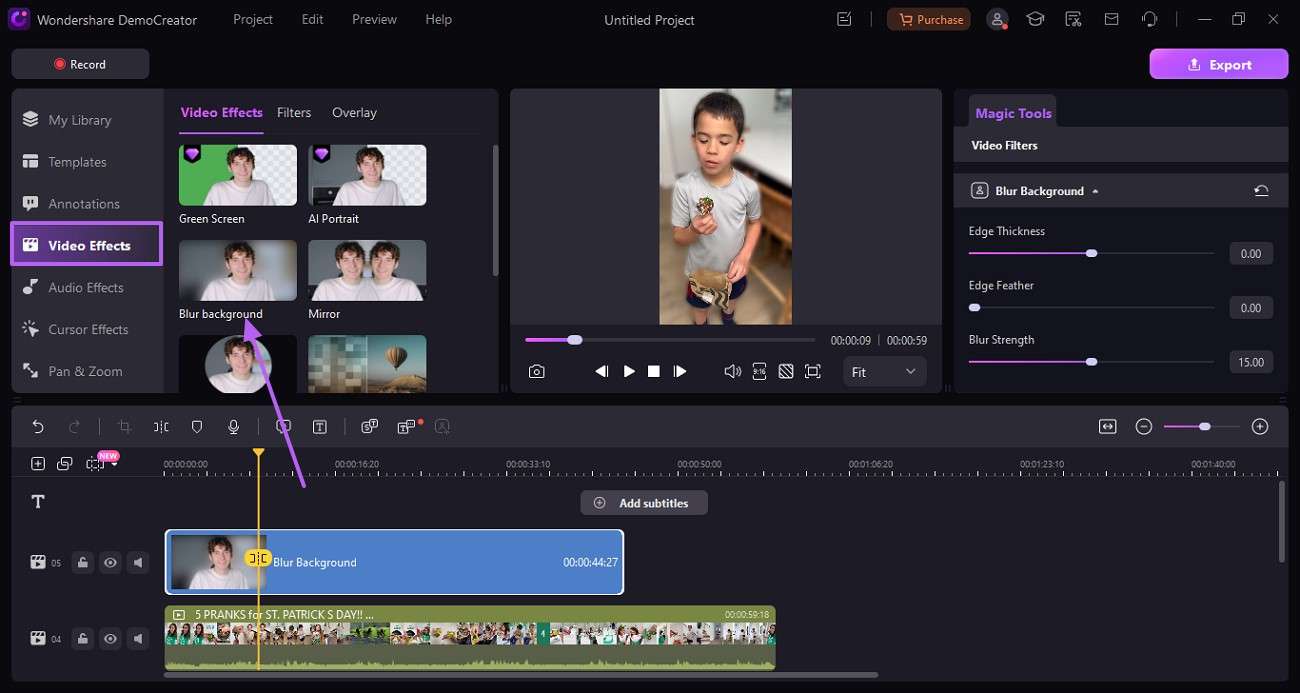Viewport: 1300px width, 693px height.
Task: Hide track 05 with eye icon
Action: pos(110,563)
